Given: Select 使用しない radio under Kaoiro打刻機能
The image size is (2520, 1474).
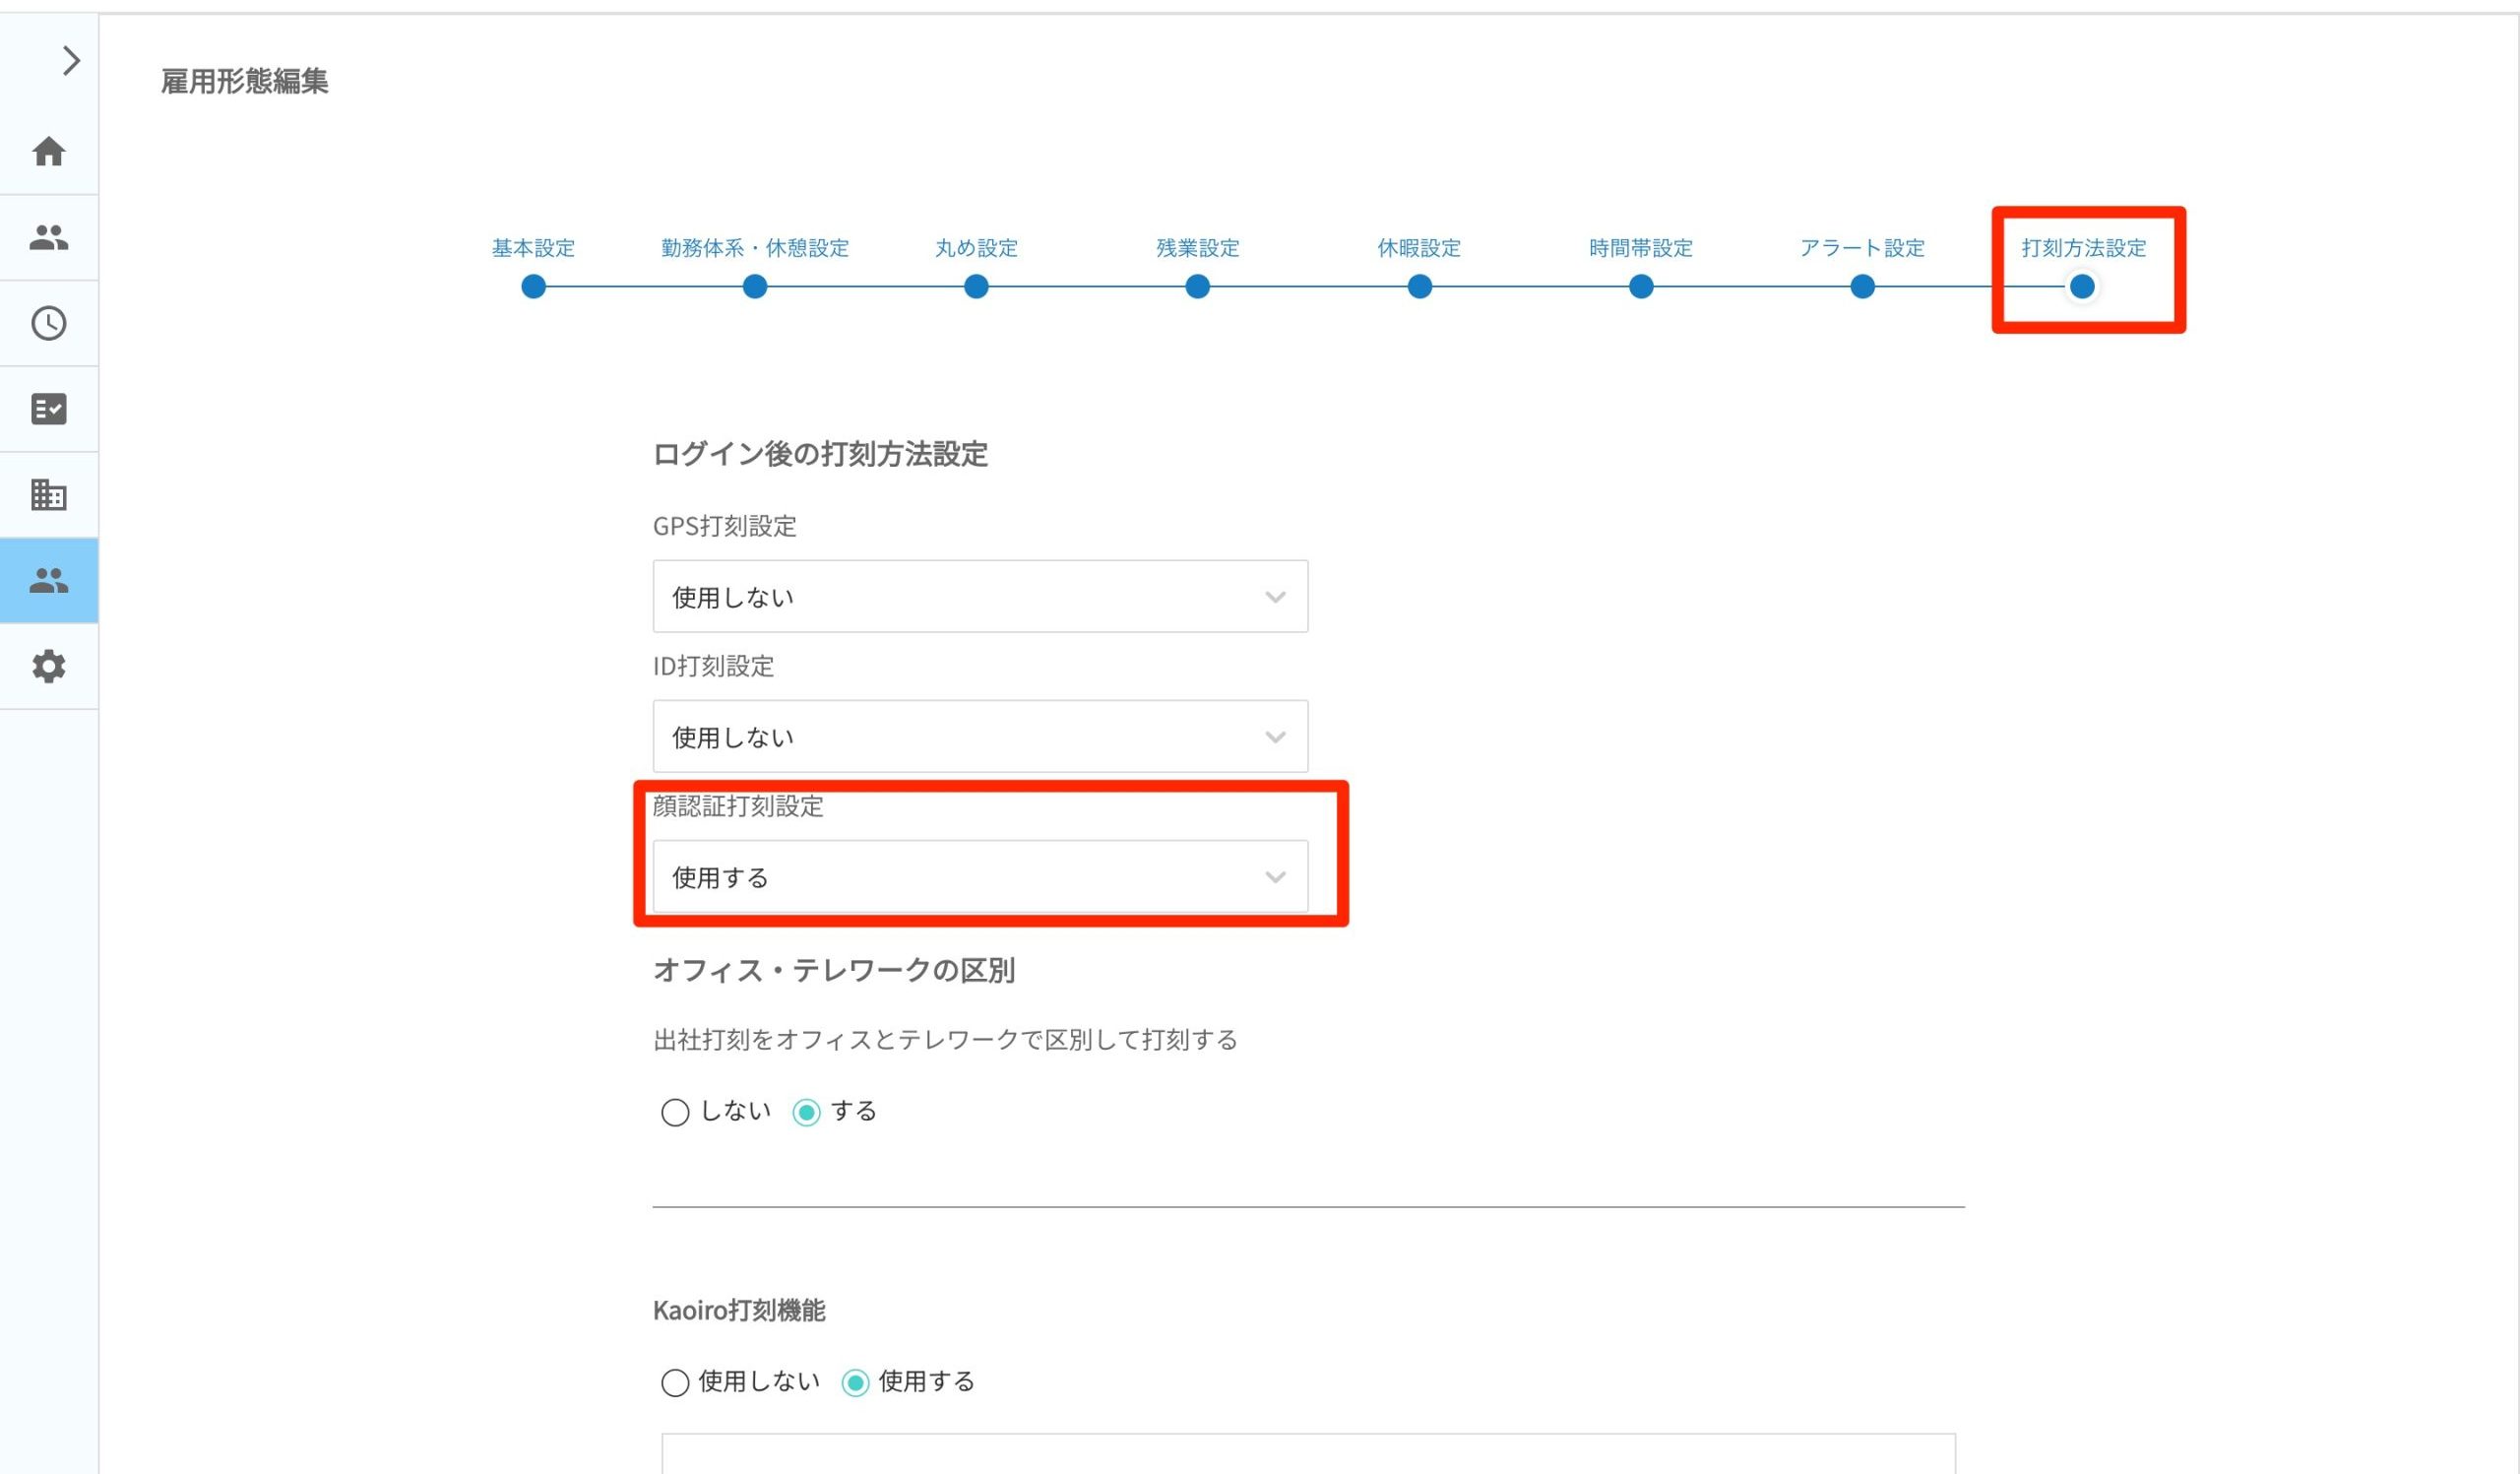Looking at the screenshot, I should (x=675, y=1382).
